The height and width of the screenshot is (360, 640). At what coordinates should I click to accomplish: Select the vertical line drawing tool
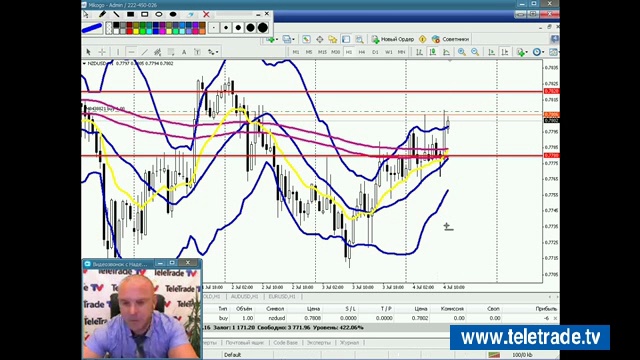(x=118, y=52)
